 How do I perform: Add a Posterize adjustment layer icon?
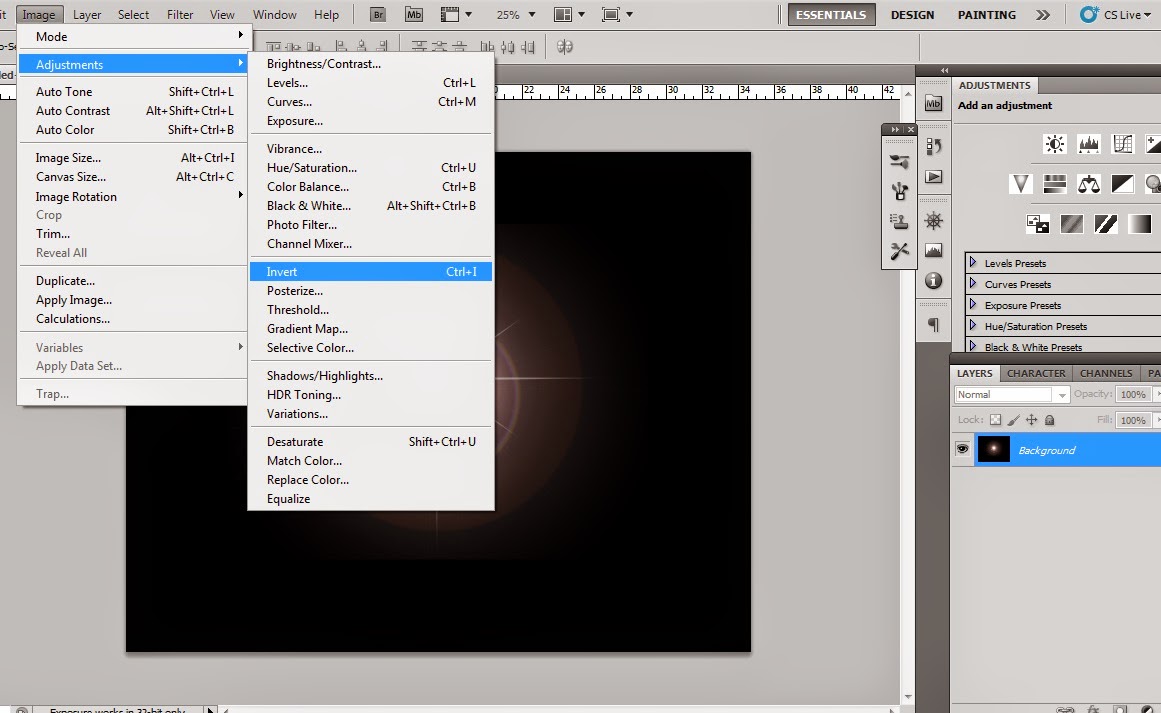tap(1071, 224)
